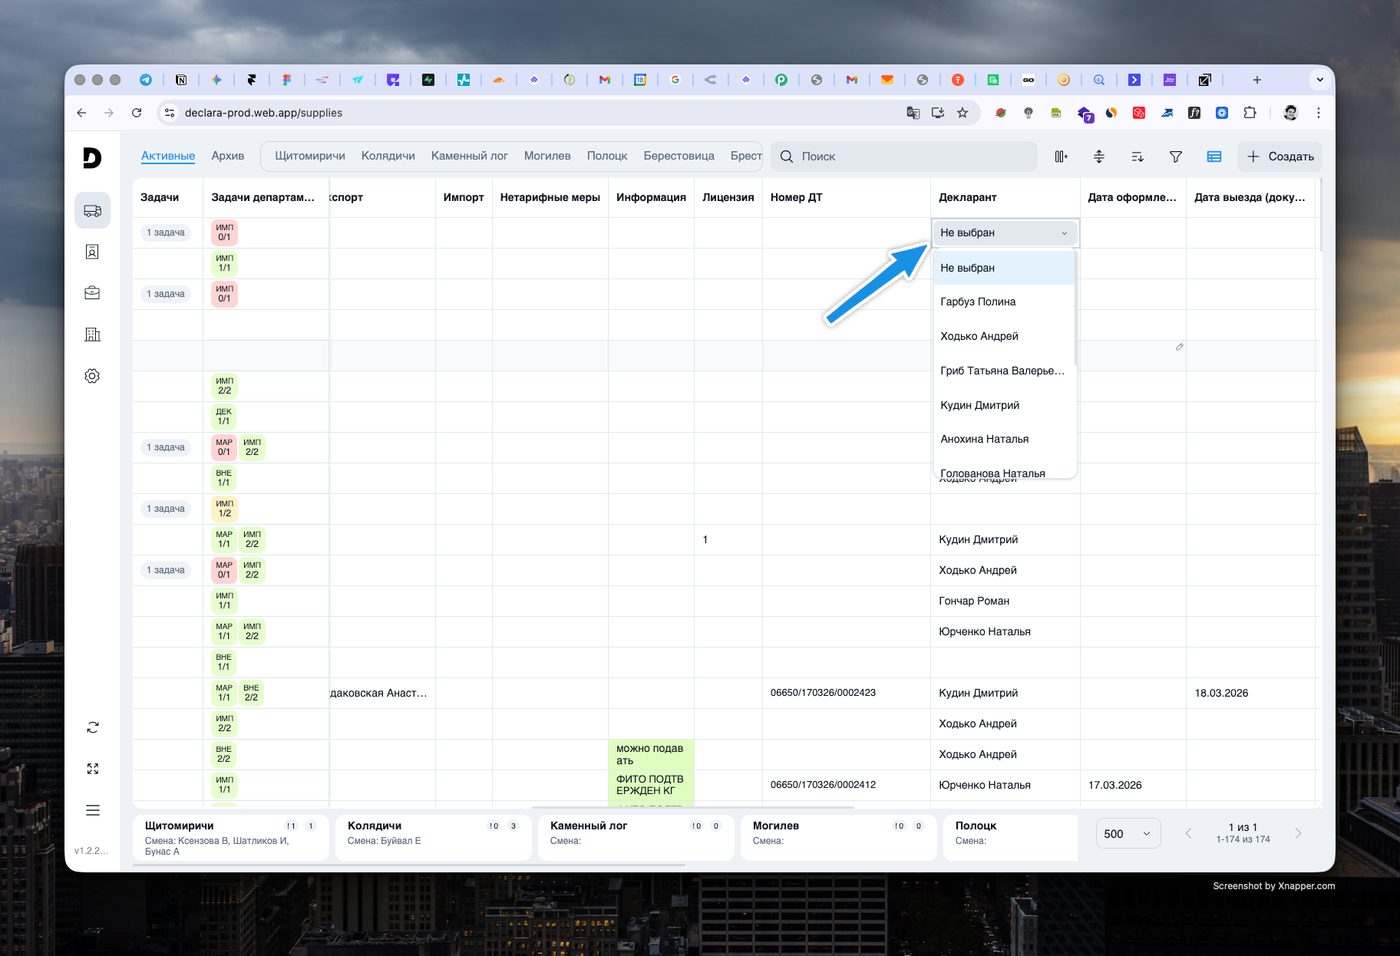The width and height of the screenshot is (1400, 956).
Task: Open the Chrome three-dot menu
Action: (x=1318, y=113)
